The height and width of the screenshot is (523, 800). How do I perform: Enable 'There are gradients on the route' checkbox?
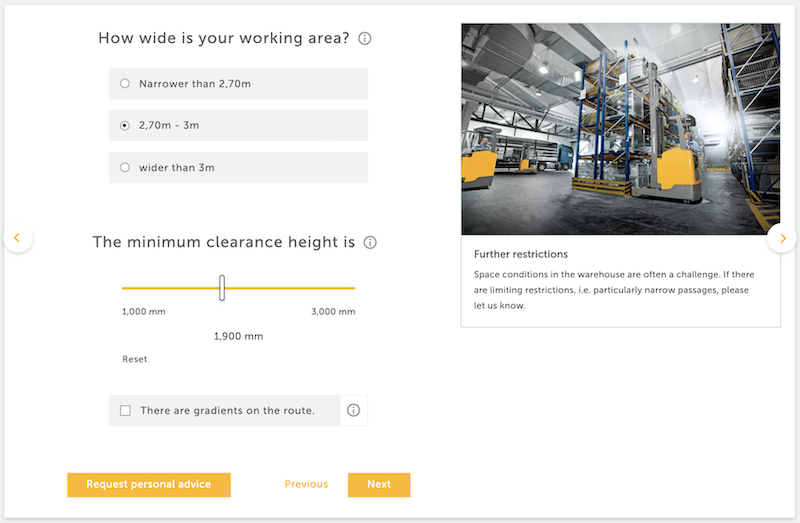[x=125, y=410]
